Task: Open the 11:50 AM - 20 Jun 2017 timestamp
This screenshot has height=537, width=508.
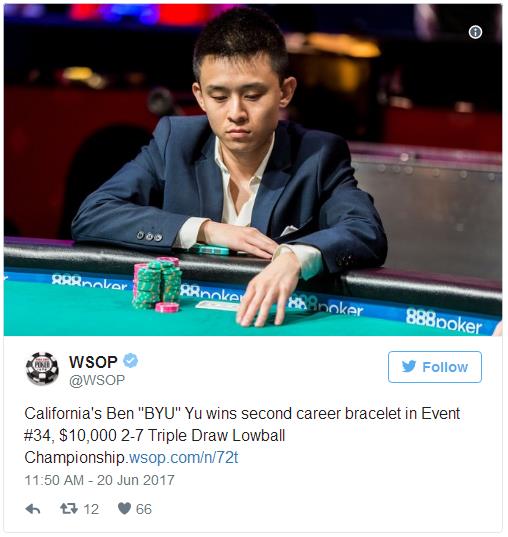Action: coord(99,480)
